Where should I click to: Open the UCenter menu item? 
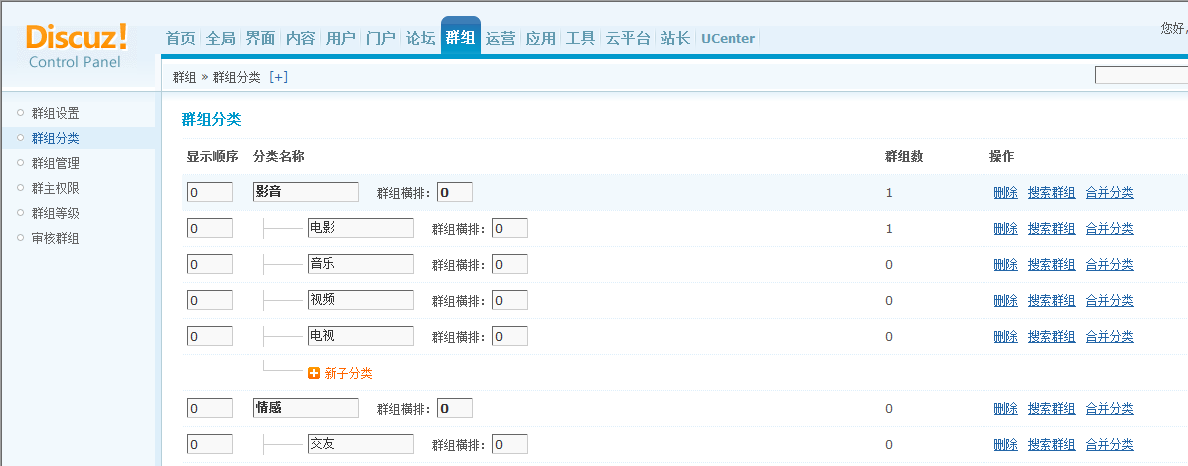pos(728,38)
